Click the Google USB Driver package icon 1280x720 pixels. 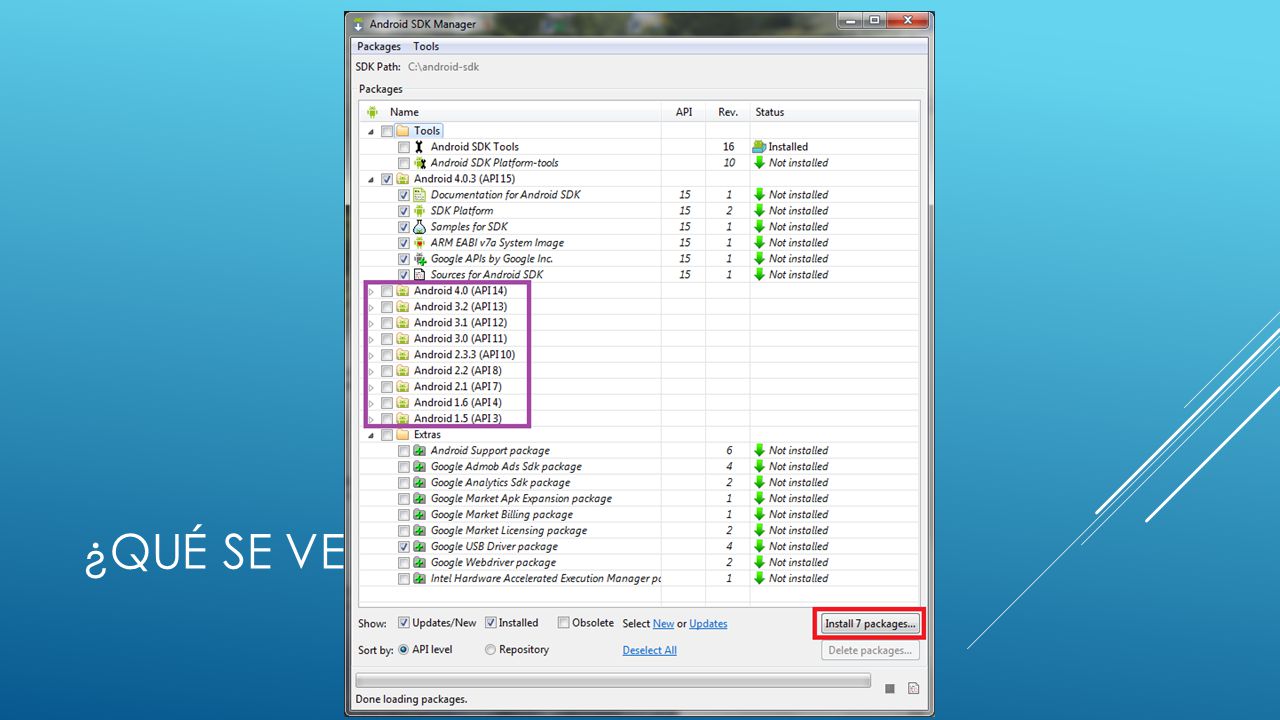tap(420, 547)
